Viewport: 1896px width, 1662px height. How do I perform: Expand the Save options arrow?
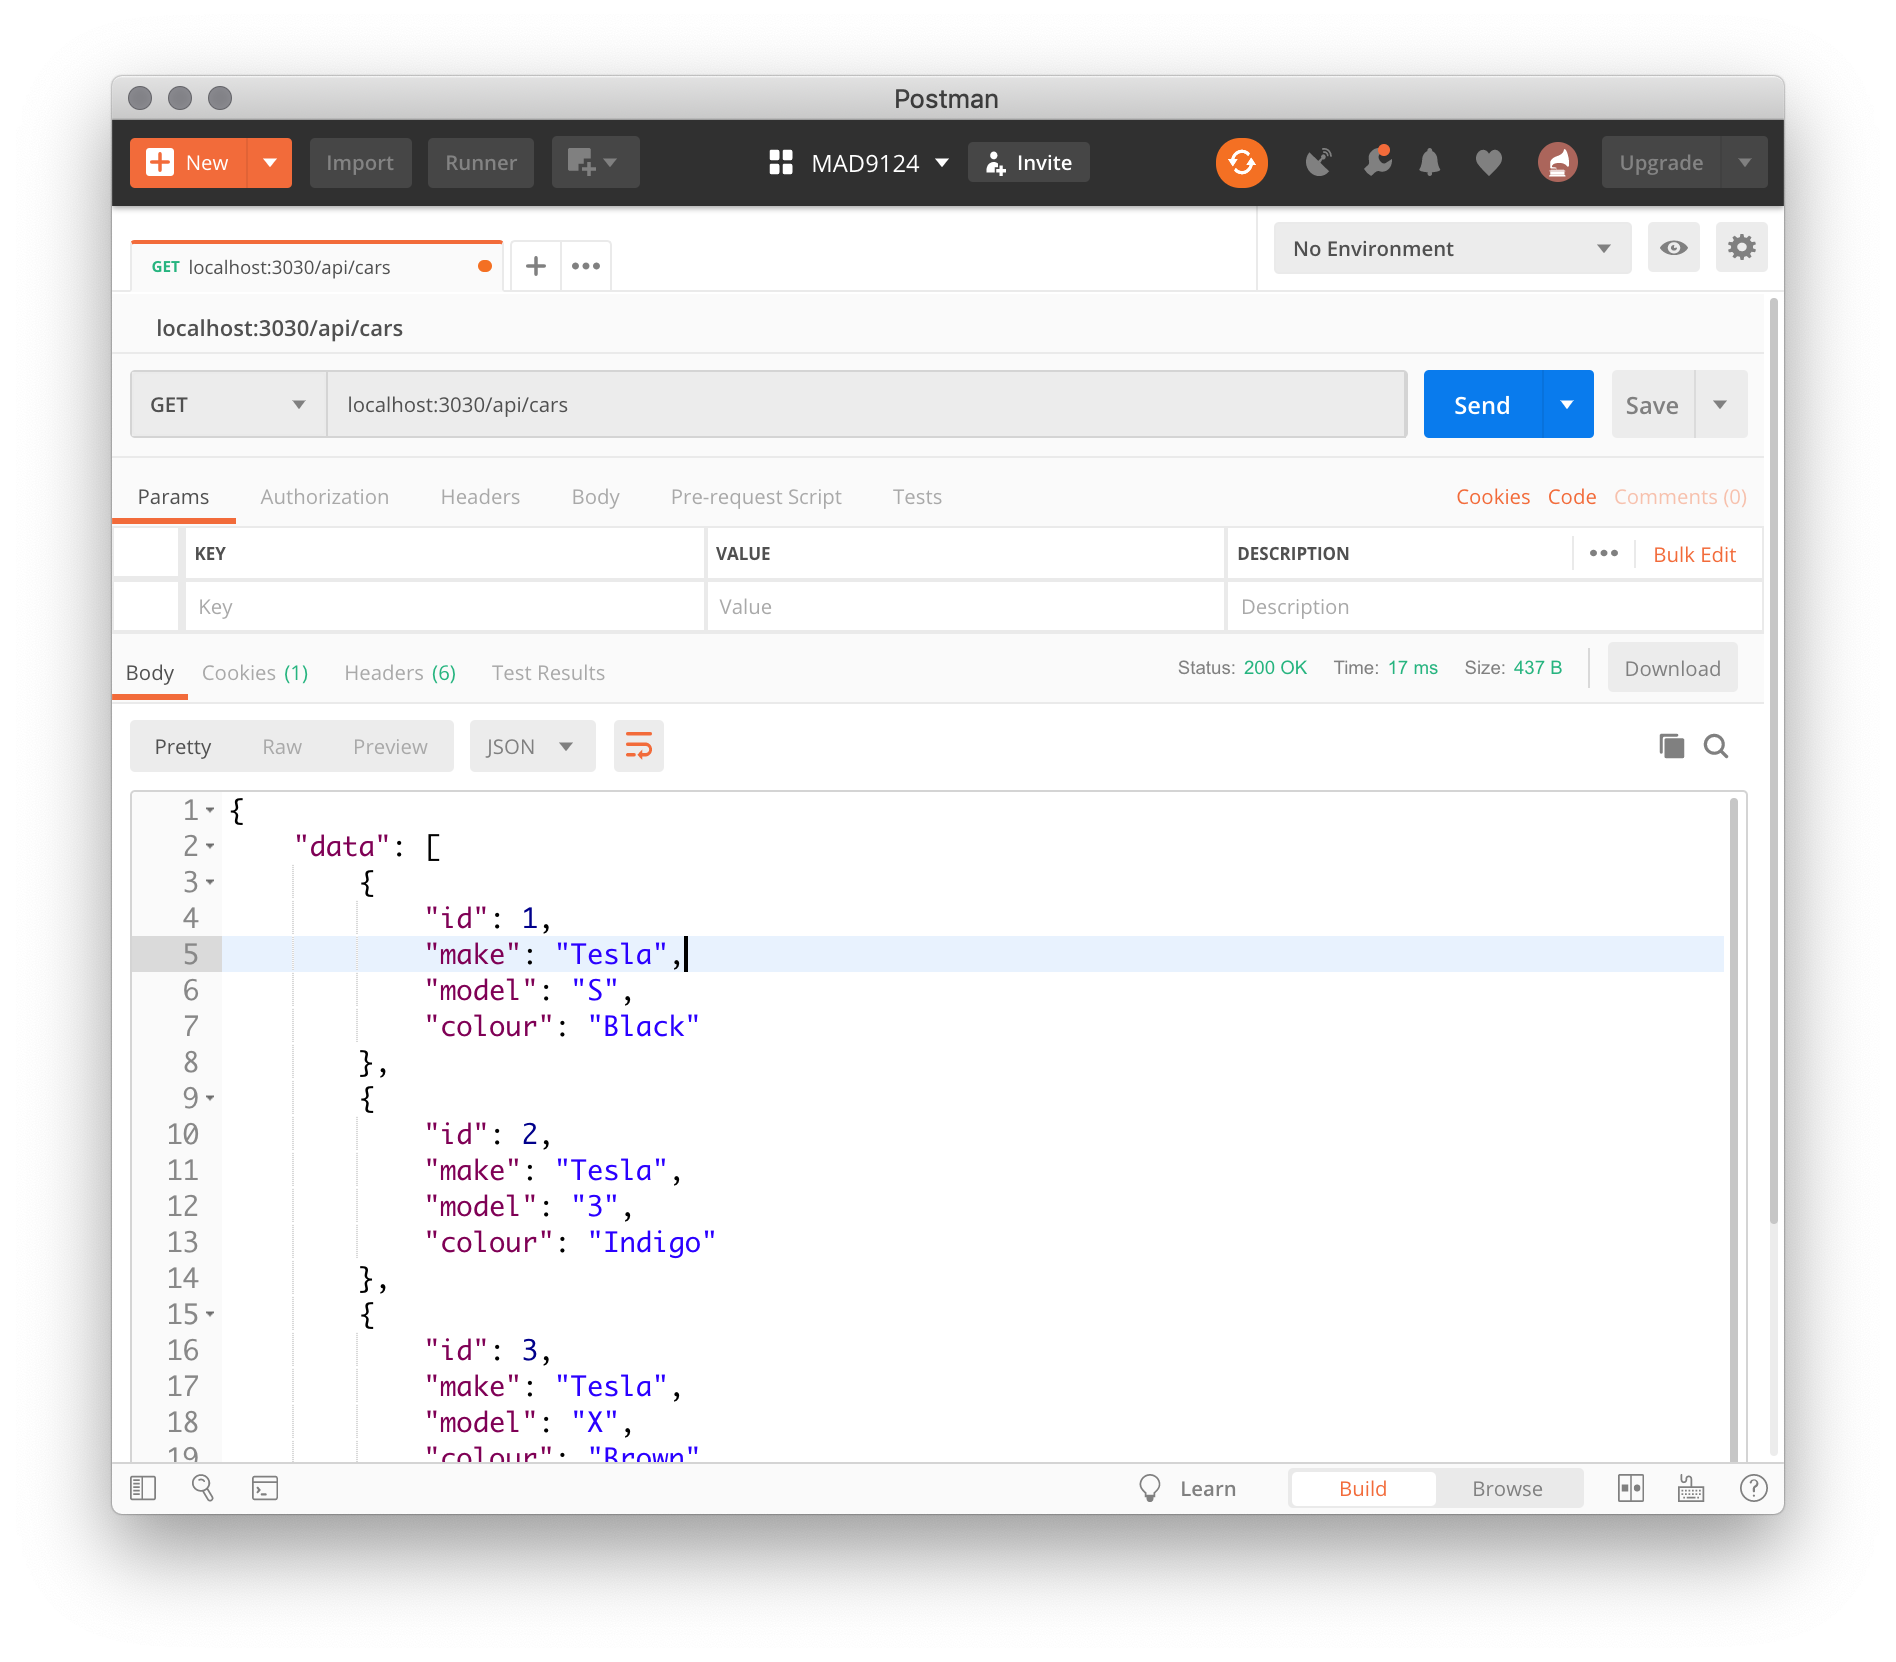1720,404
